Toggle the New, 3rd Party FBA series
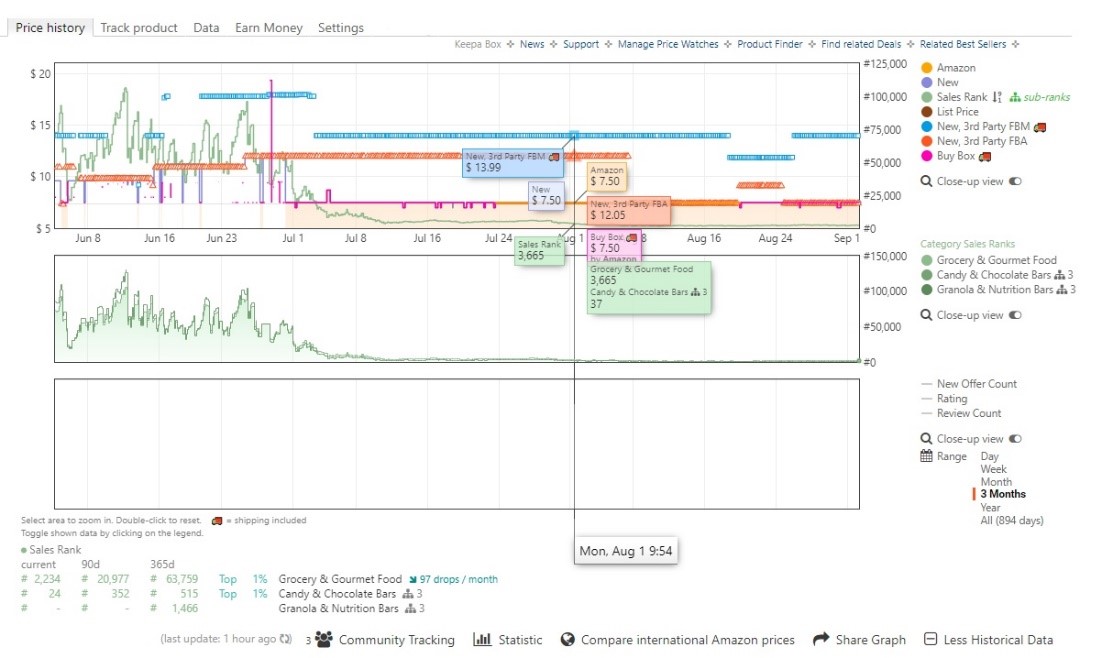Image resolution: width=1102 pixels, height=658 pixels. click(x=982, y=141)
